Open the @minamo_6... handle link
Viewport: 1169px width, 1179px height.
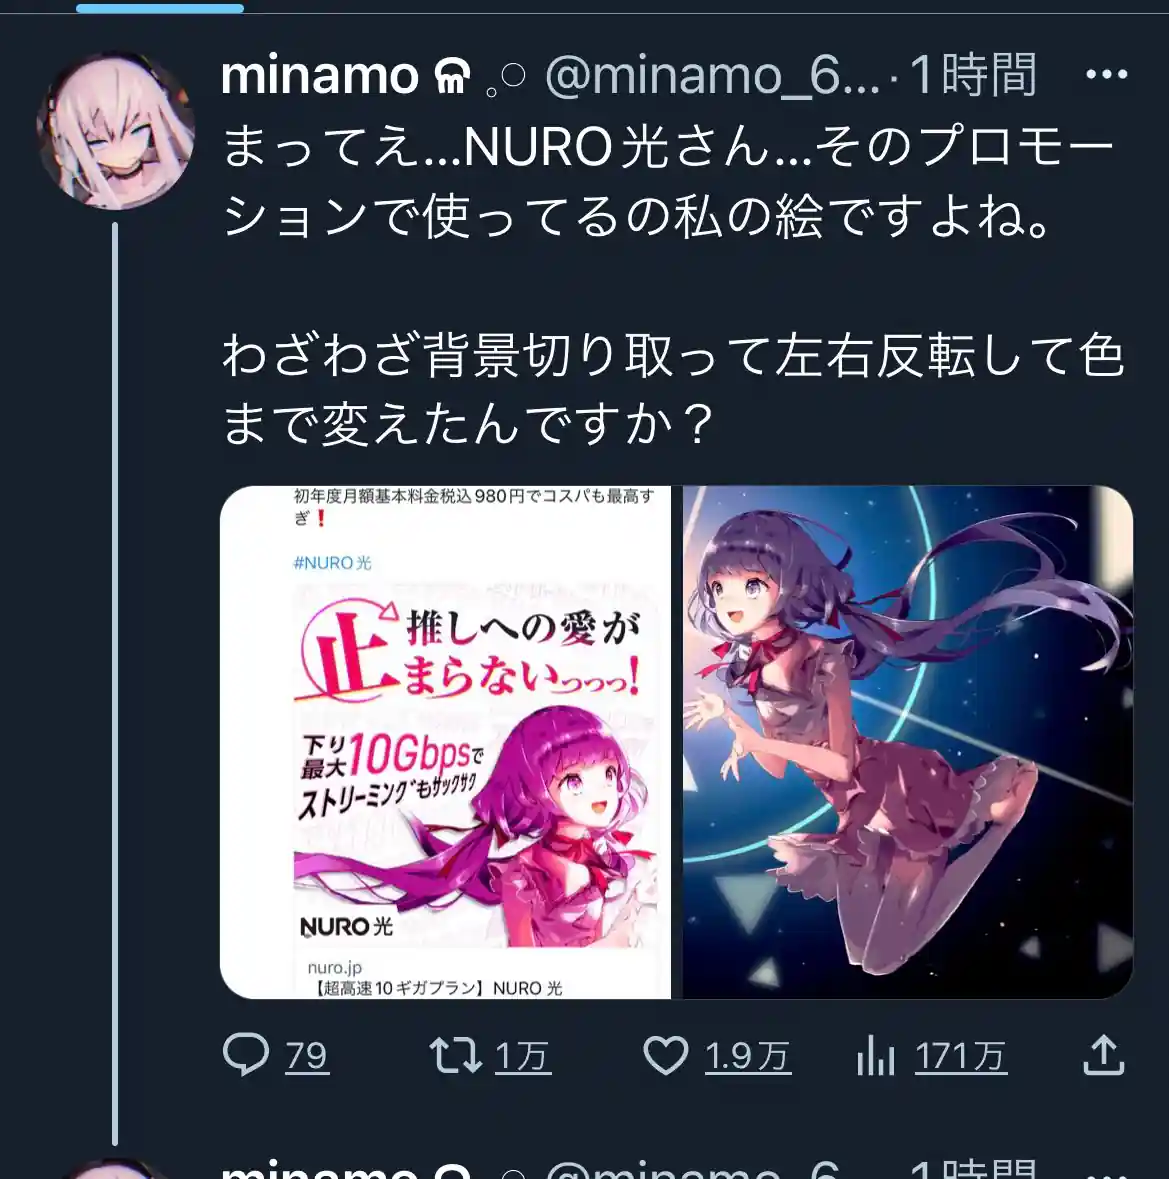pyautogui.click(x=712, y=75)
